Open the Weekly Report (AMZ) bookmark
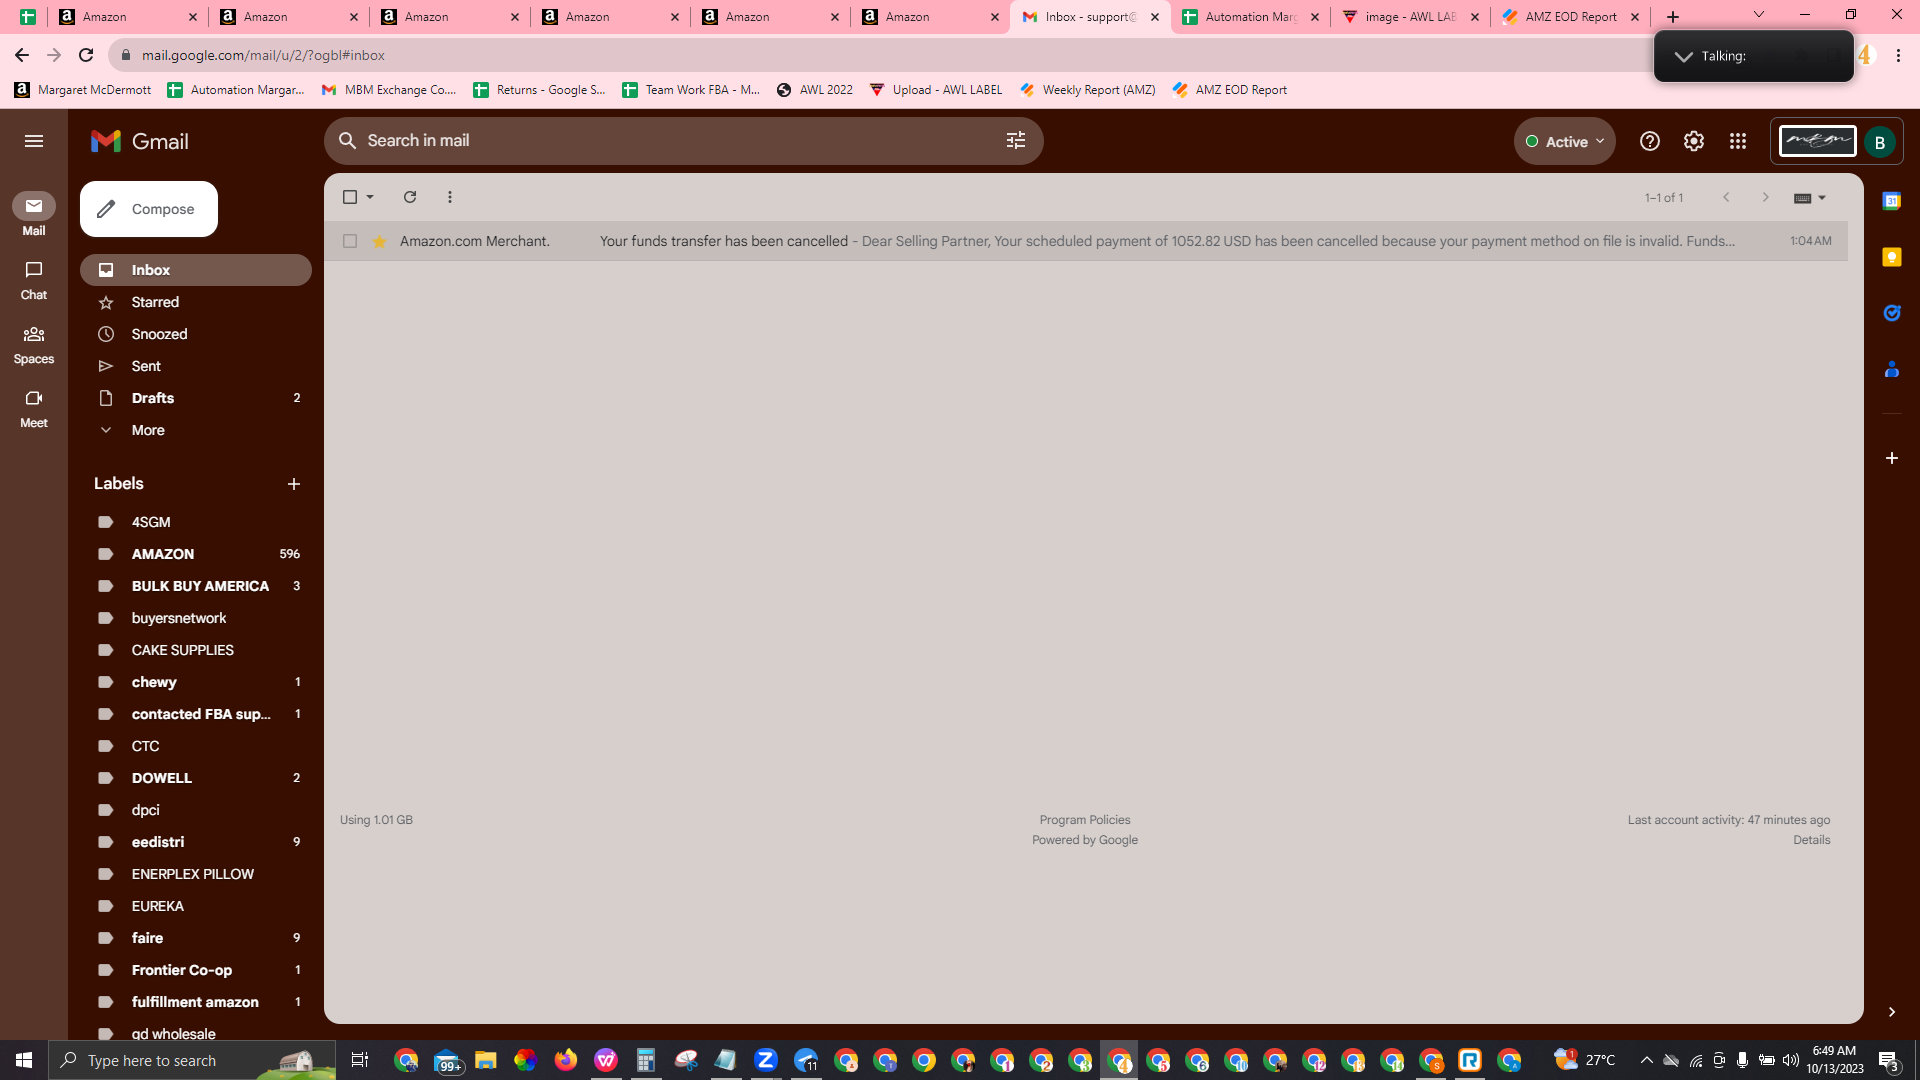This screenshot has height=1080, width=1920. pyautogui.click(x=1087, y=90)
